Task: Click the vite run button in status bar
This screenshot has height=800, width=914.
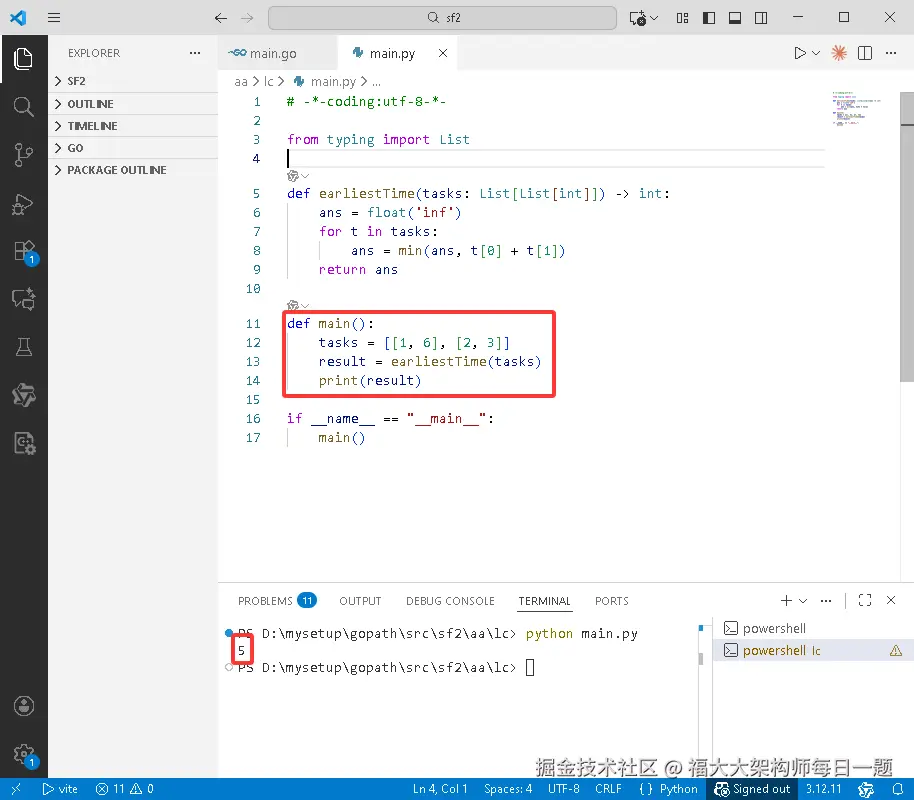Action: click(60, 789)
